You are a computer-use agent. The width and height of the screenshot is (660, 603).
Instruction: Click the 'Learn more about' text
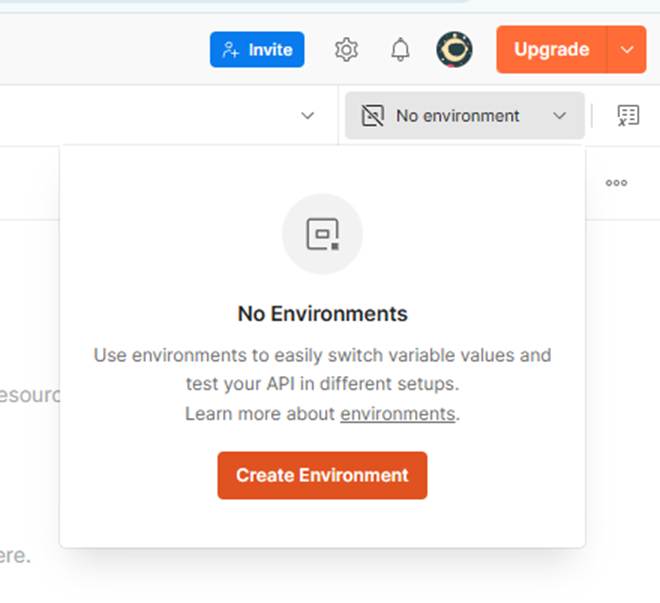click(x=260, y=414)
